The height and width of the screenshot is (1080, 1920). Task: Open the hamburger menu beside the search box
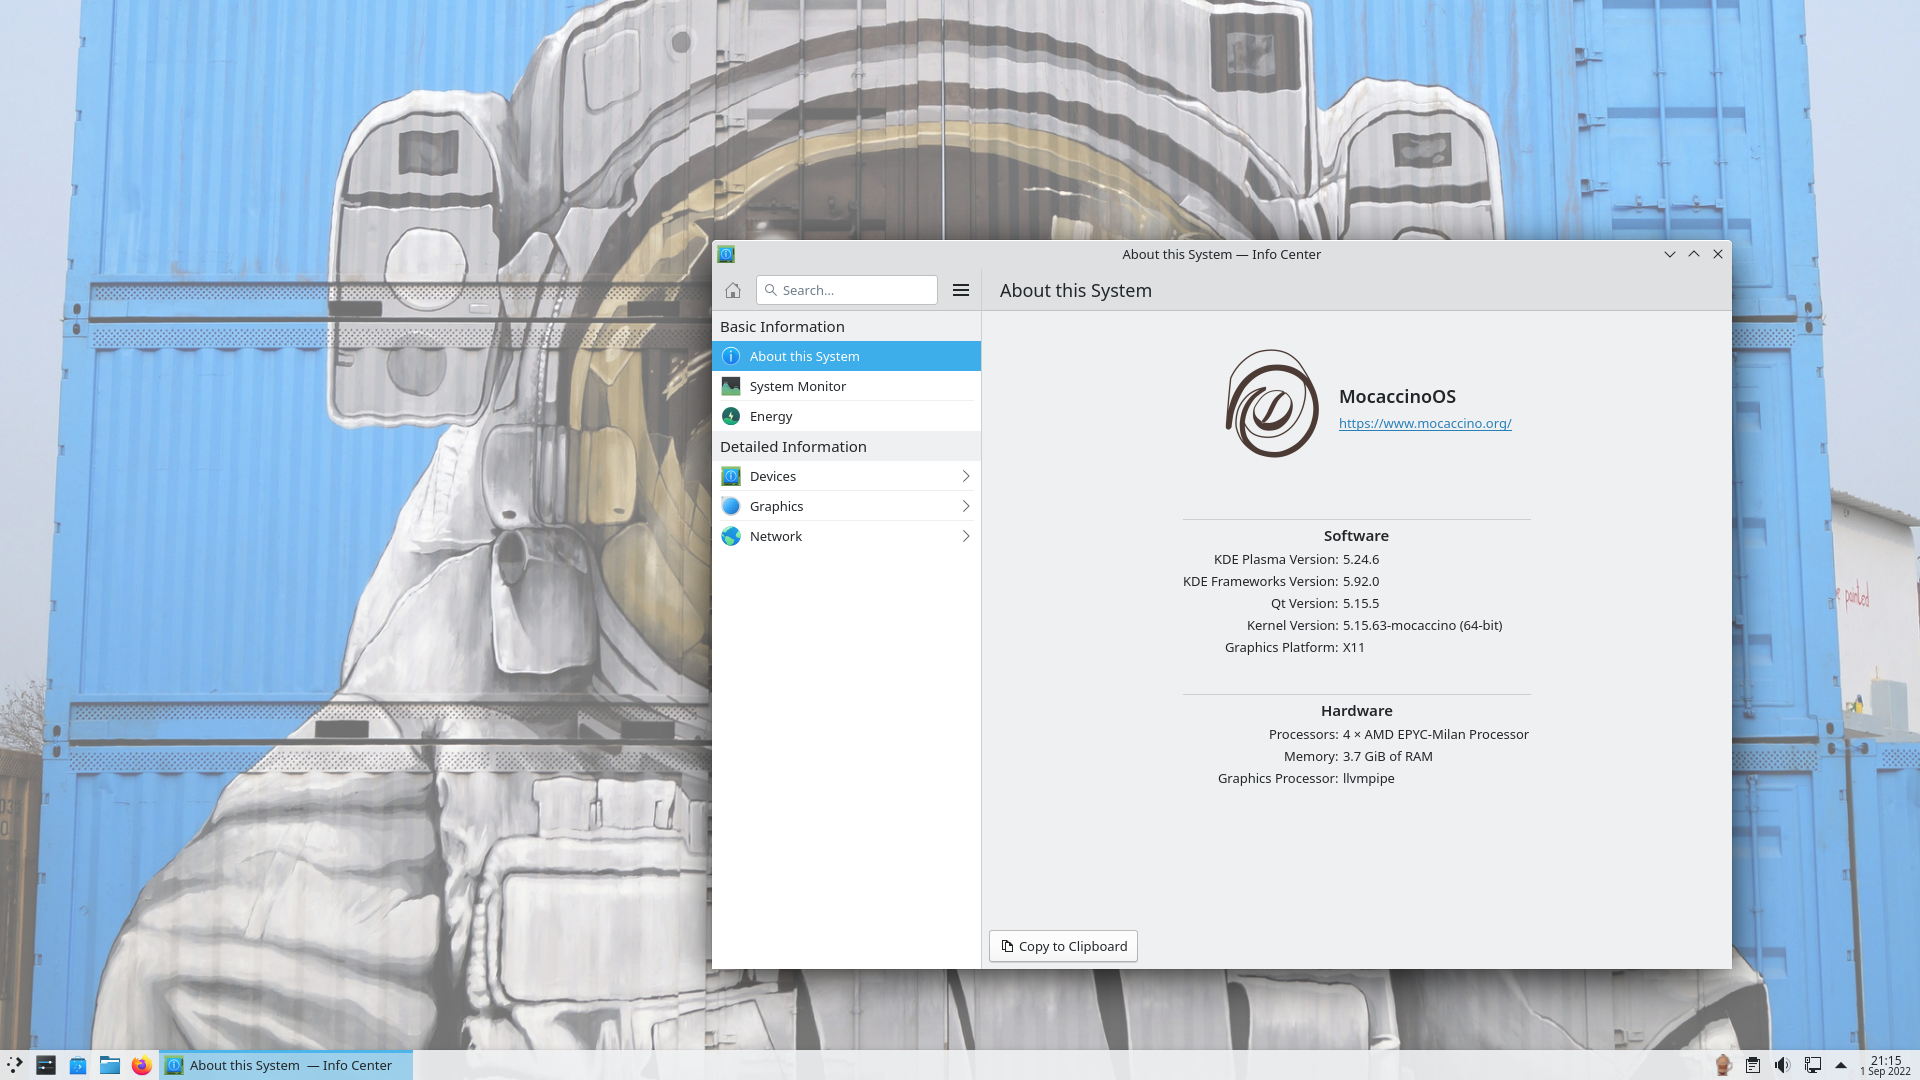(961, 290)
